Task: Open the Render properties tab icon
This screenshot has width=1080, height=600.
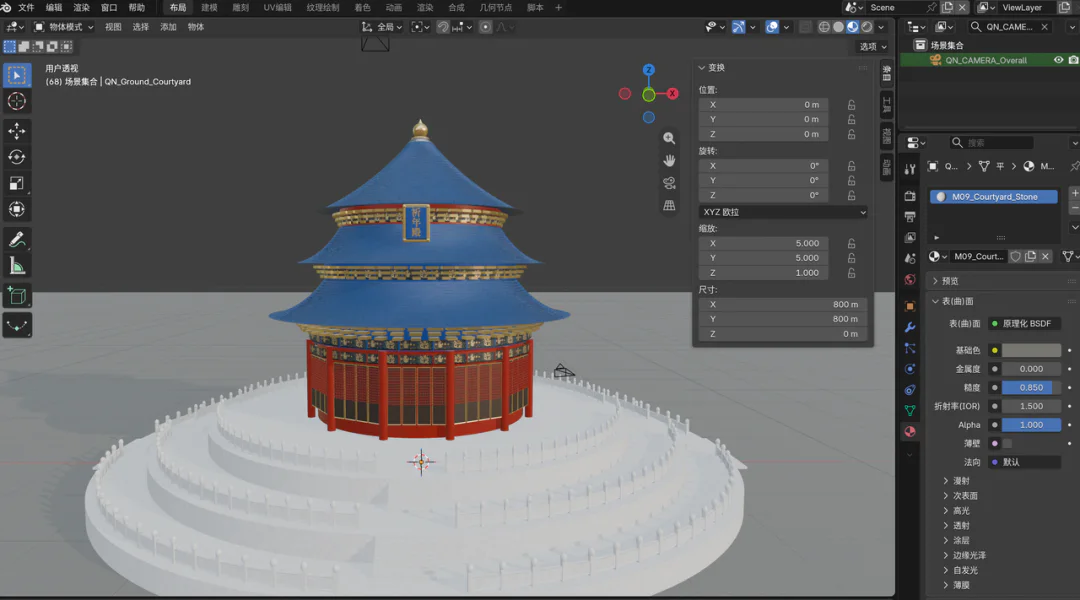Action: pos(910,196)
